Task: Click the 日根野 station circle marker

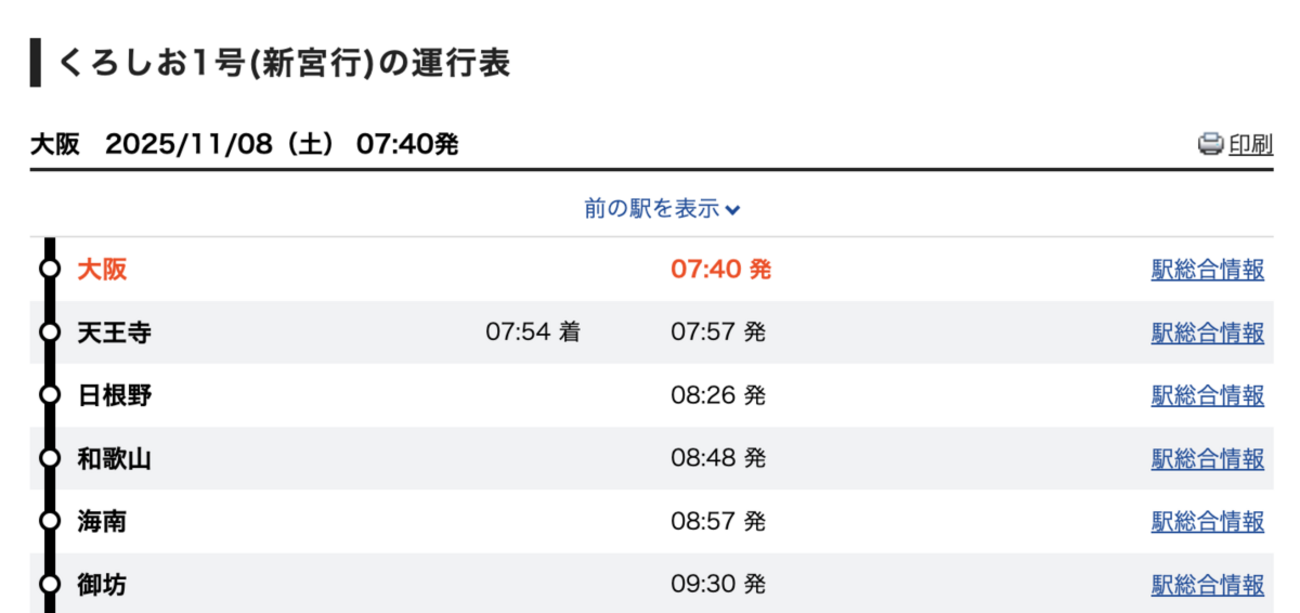Action: [x=49, y=395]
